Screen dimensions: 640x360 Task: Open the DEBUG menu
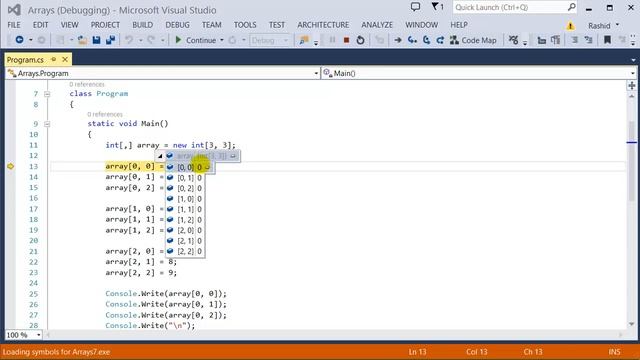pyautogui.click(x=177, y=25)
